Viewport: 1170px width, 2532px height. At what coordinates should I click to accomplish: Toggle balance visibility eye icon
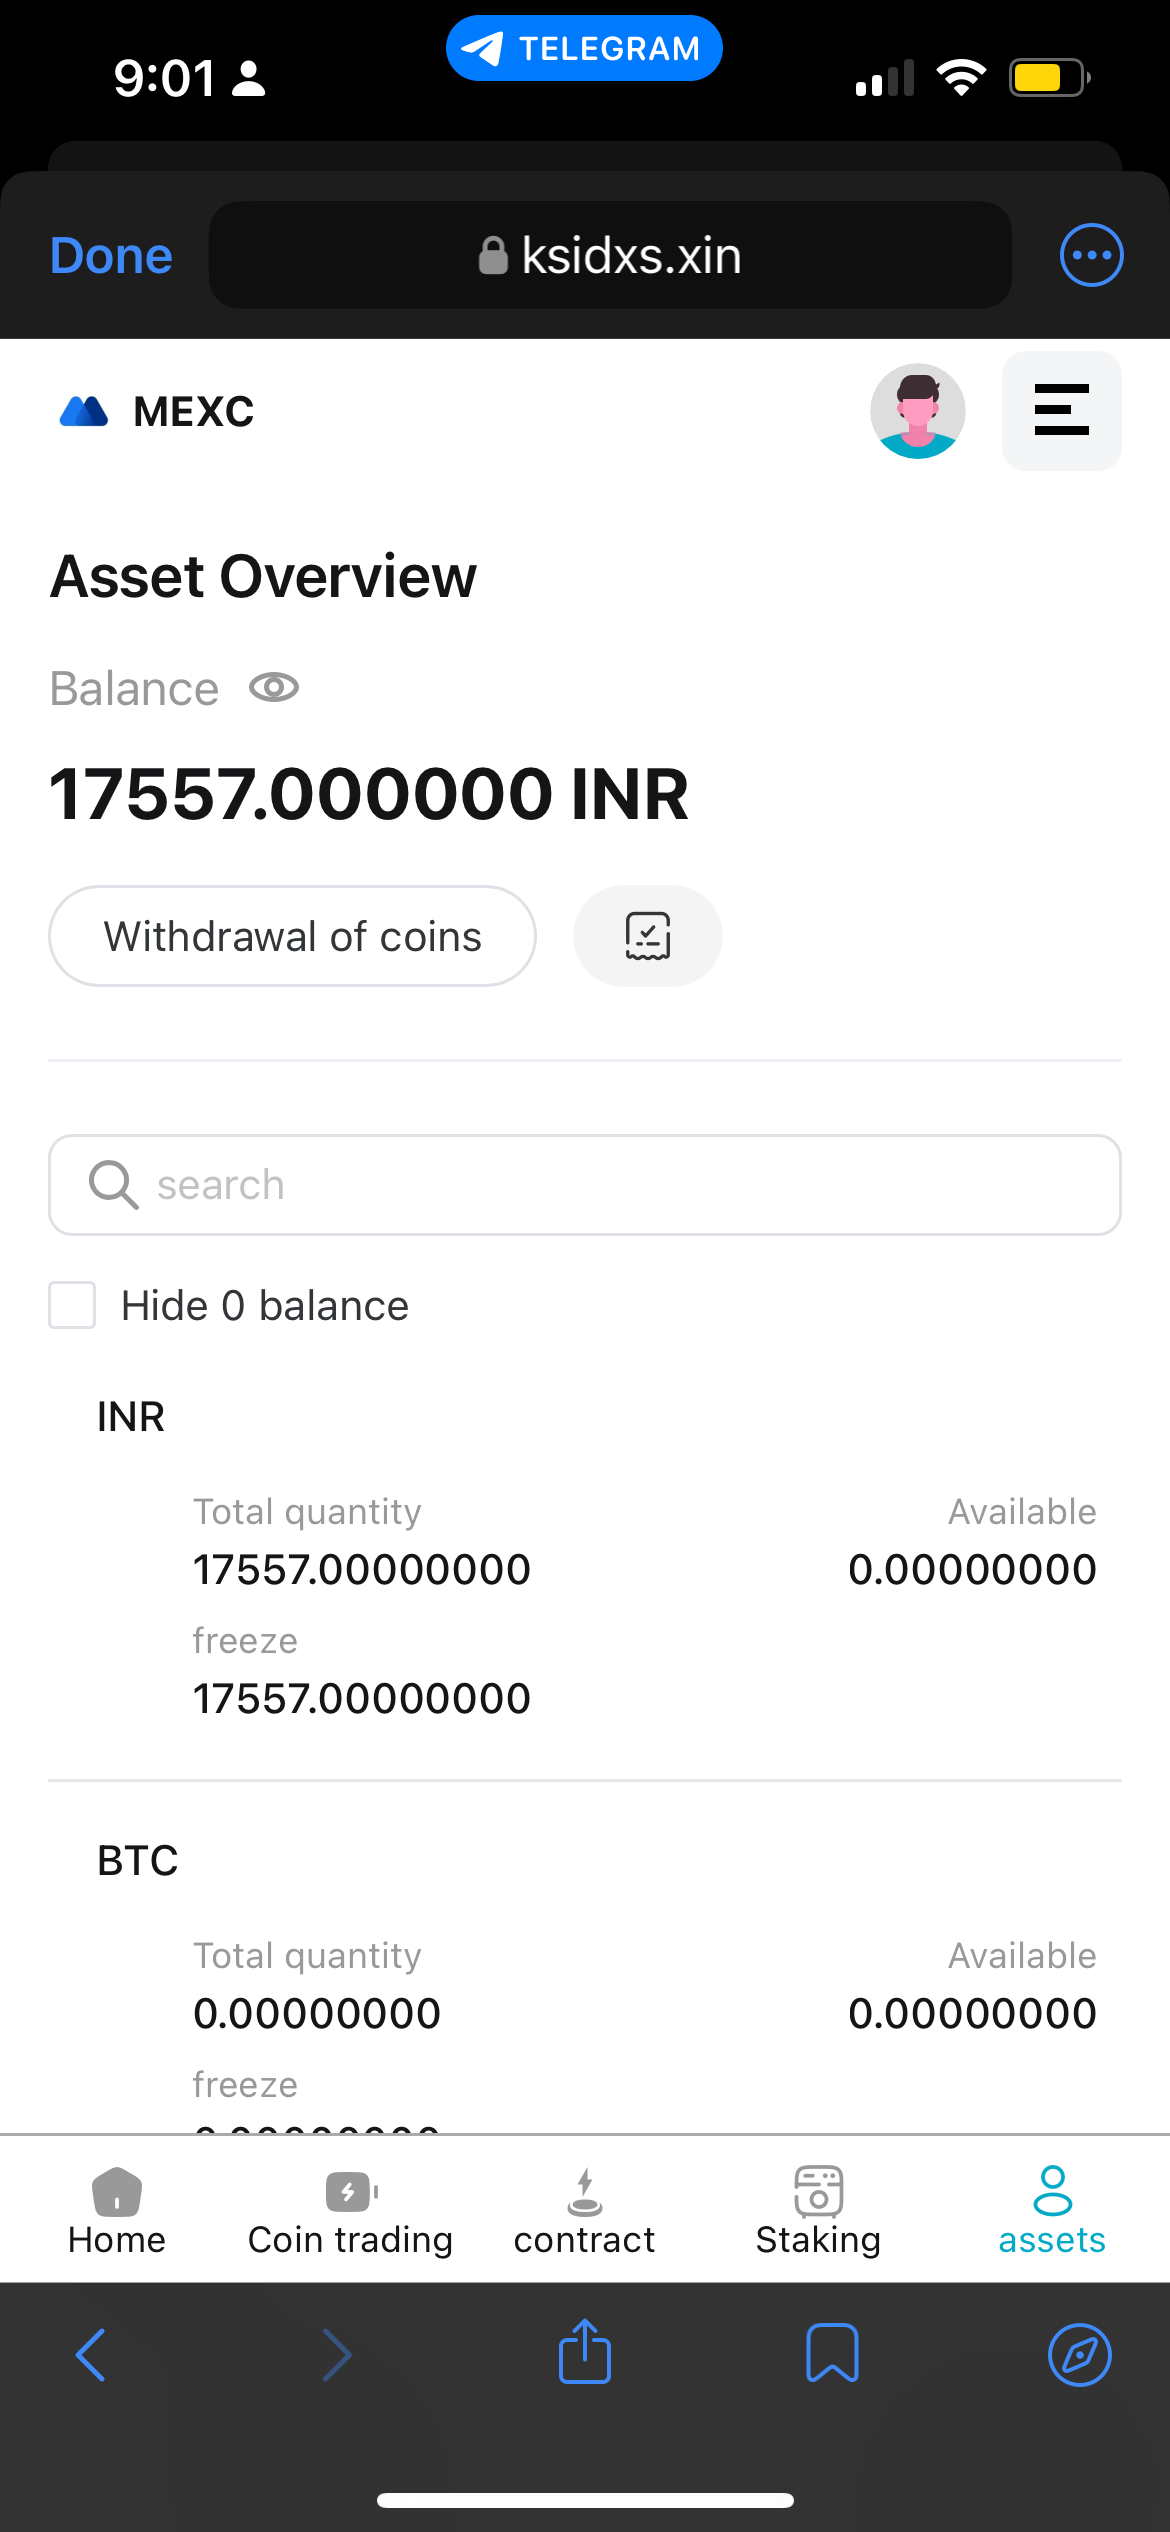(274, 688)
